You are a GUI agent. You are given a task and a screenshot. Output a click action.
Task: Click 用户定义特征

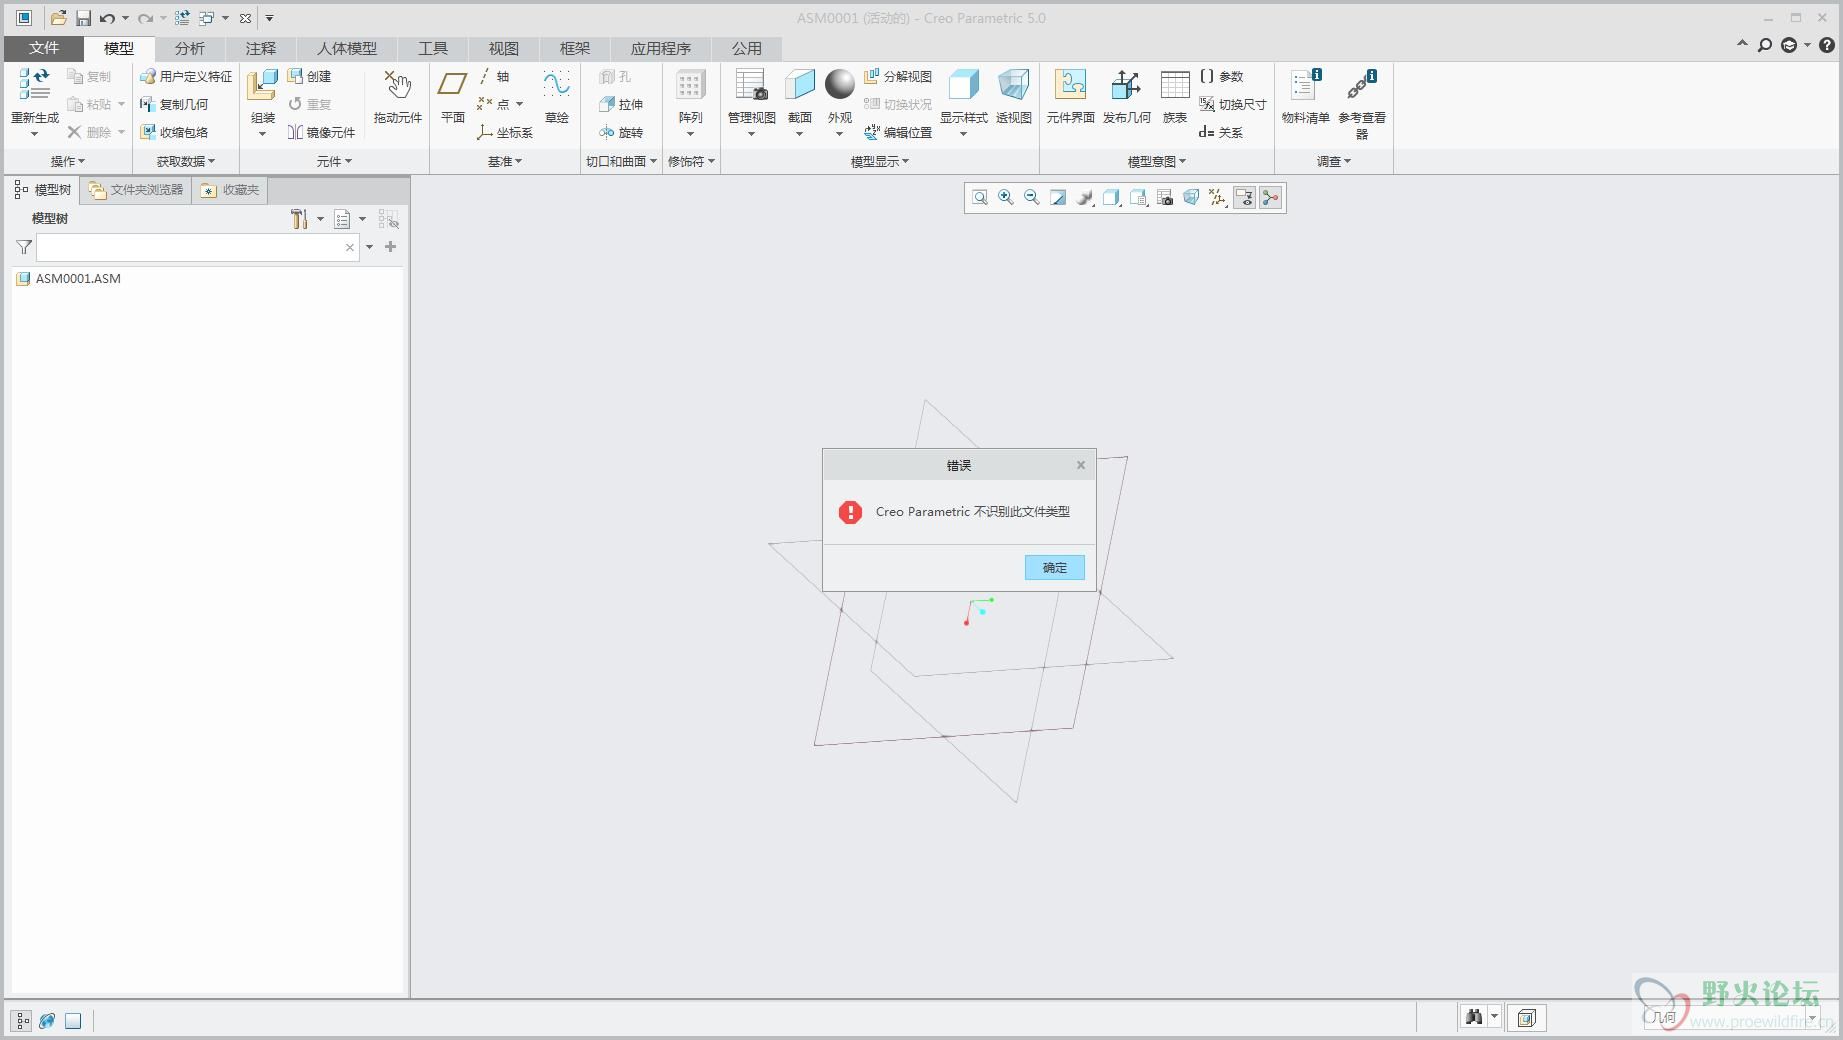point(186,76)
